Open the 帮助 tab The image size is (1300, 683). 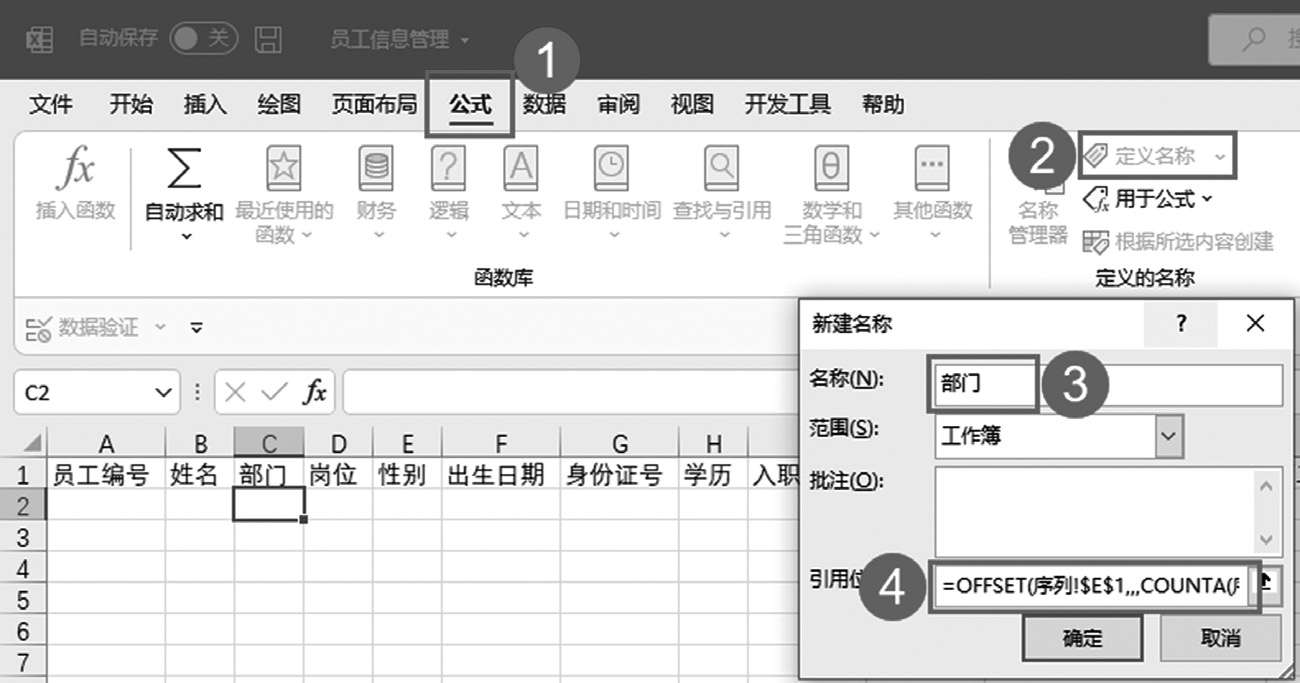(x=883, y=104)
